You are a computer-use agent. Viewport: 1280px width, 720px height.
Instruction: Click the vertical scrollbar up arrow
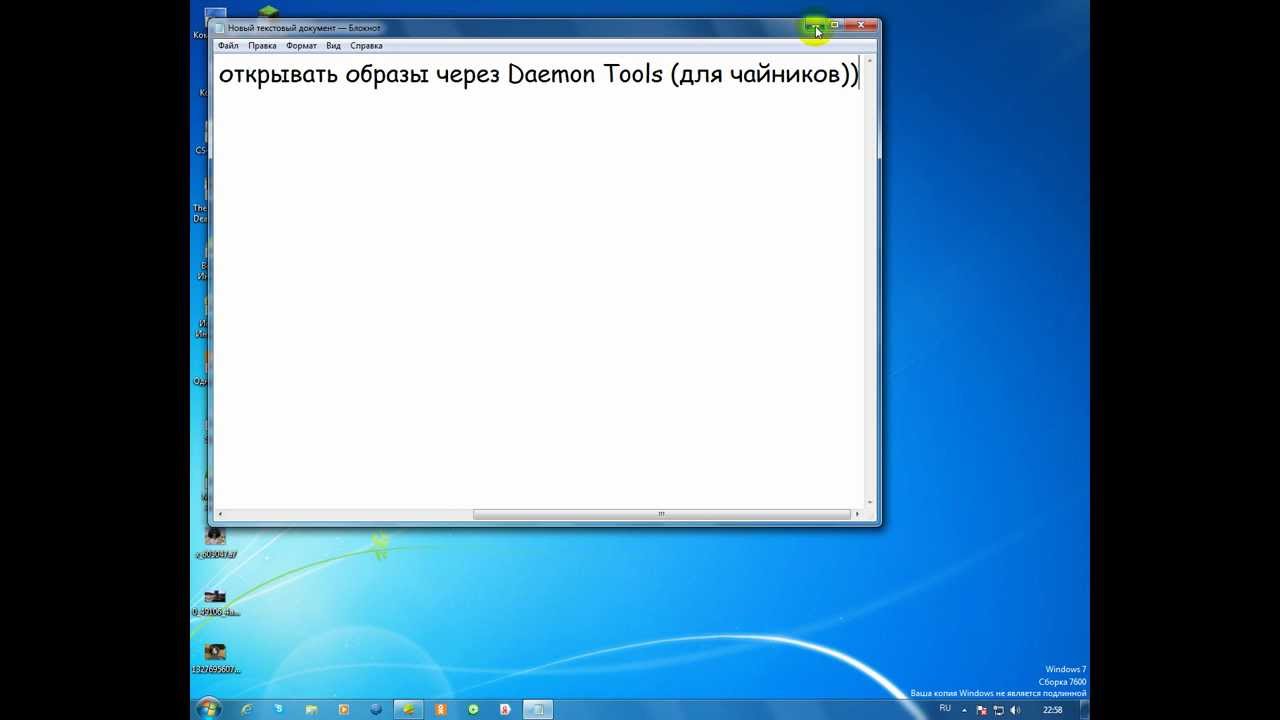871,60
